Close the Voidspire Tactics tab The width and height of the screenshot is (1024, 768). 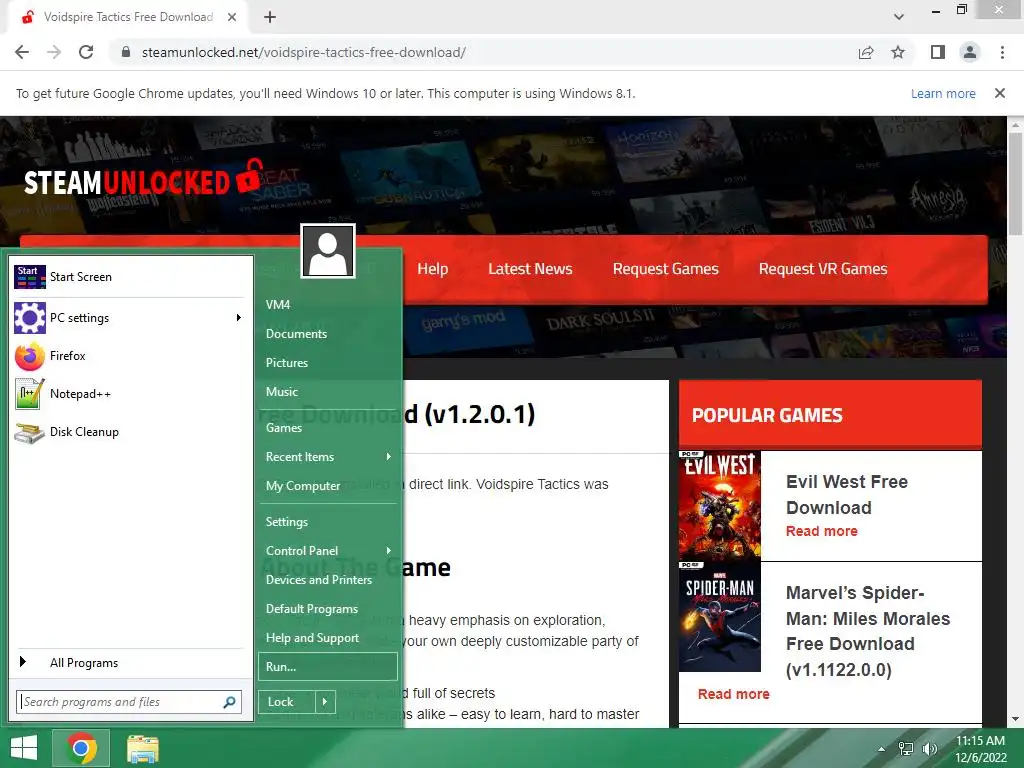coord(232,17)
